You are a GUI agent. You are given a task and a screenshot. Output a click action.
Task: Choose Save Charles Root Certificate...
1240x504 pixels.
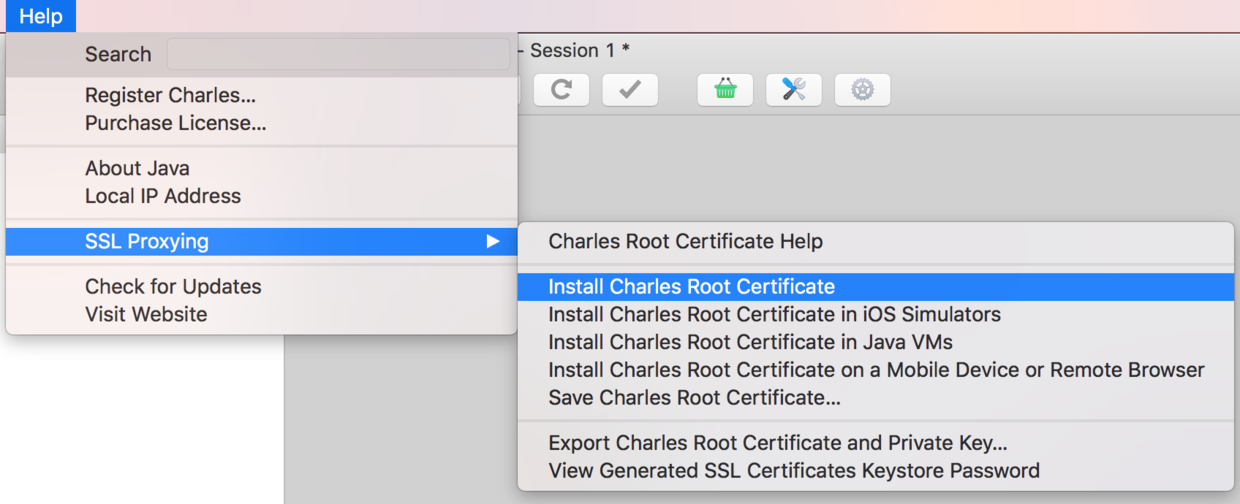point(876,398)
